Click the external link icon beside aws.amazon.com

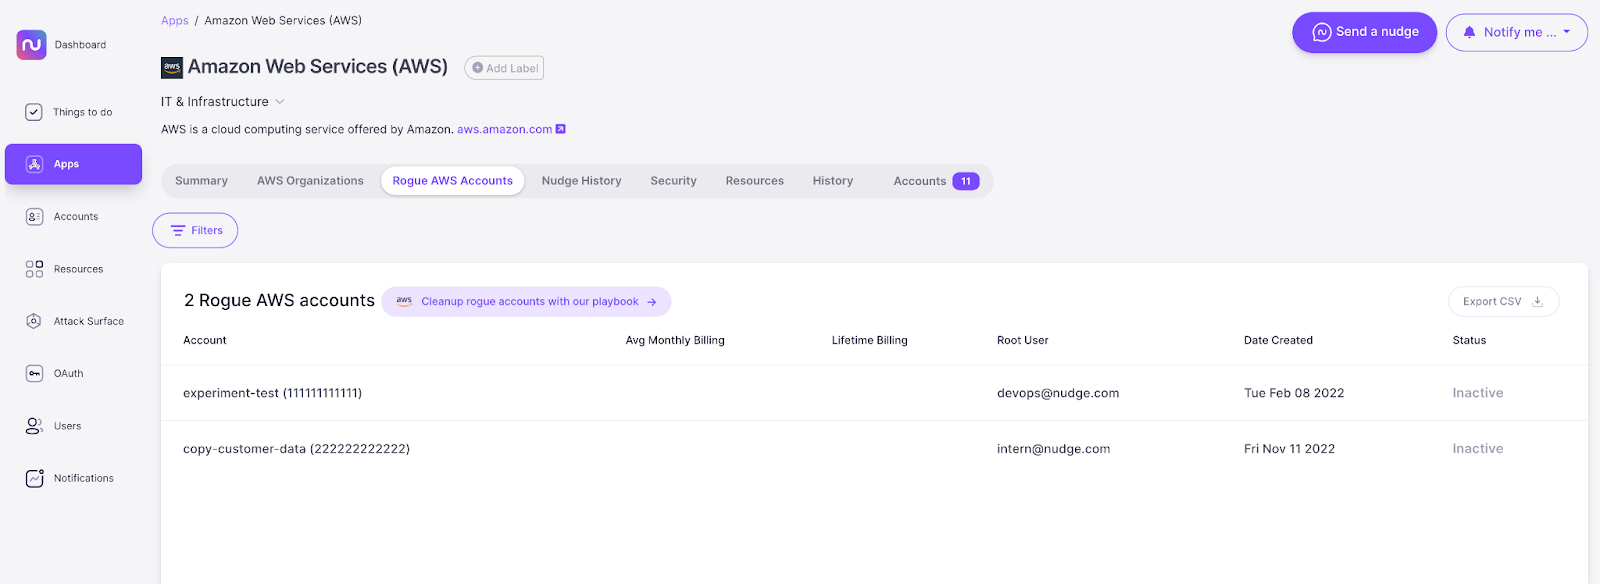pos(561,129)
